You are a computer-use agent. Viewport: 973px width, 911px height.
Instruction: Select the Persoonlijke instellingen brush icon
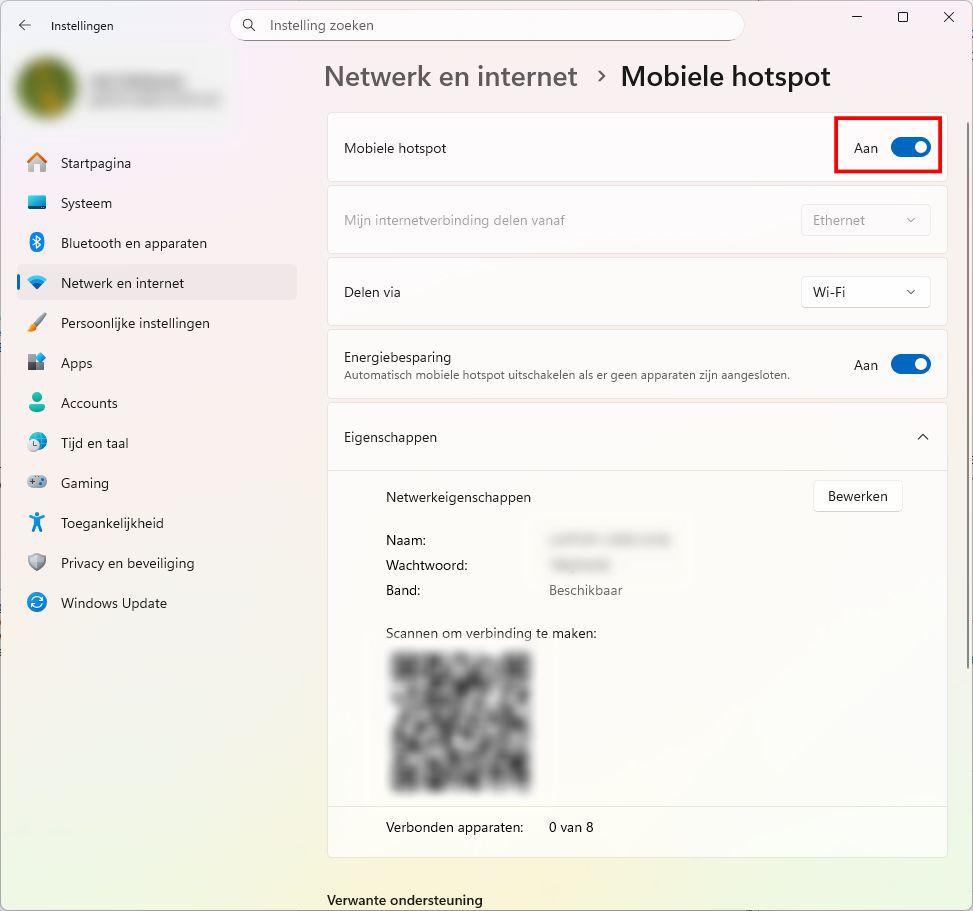37,323
